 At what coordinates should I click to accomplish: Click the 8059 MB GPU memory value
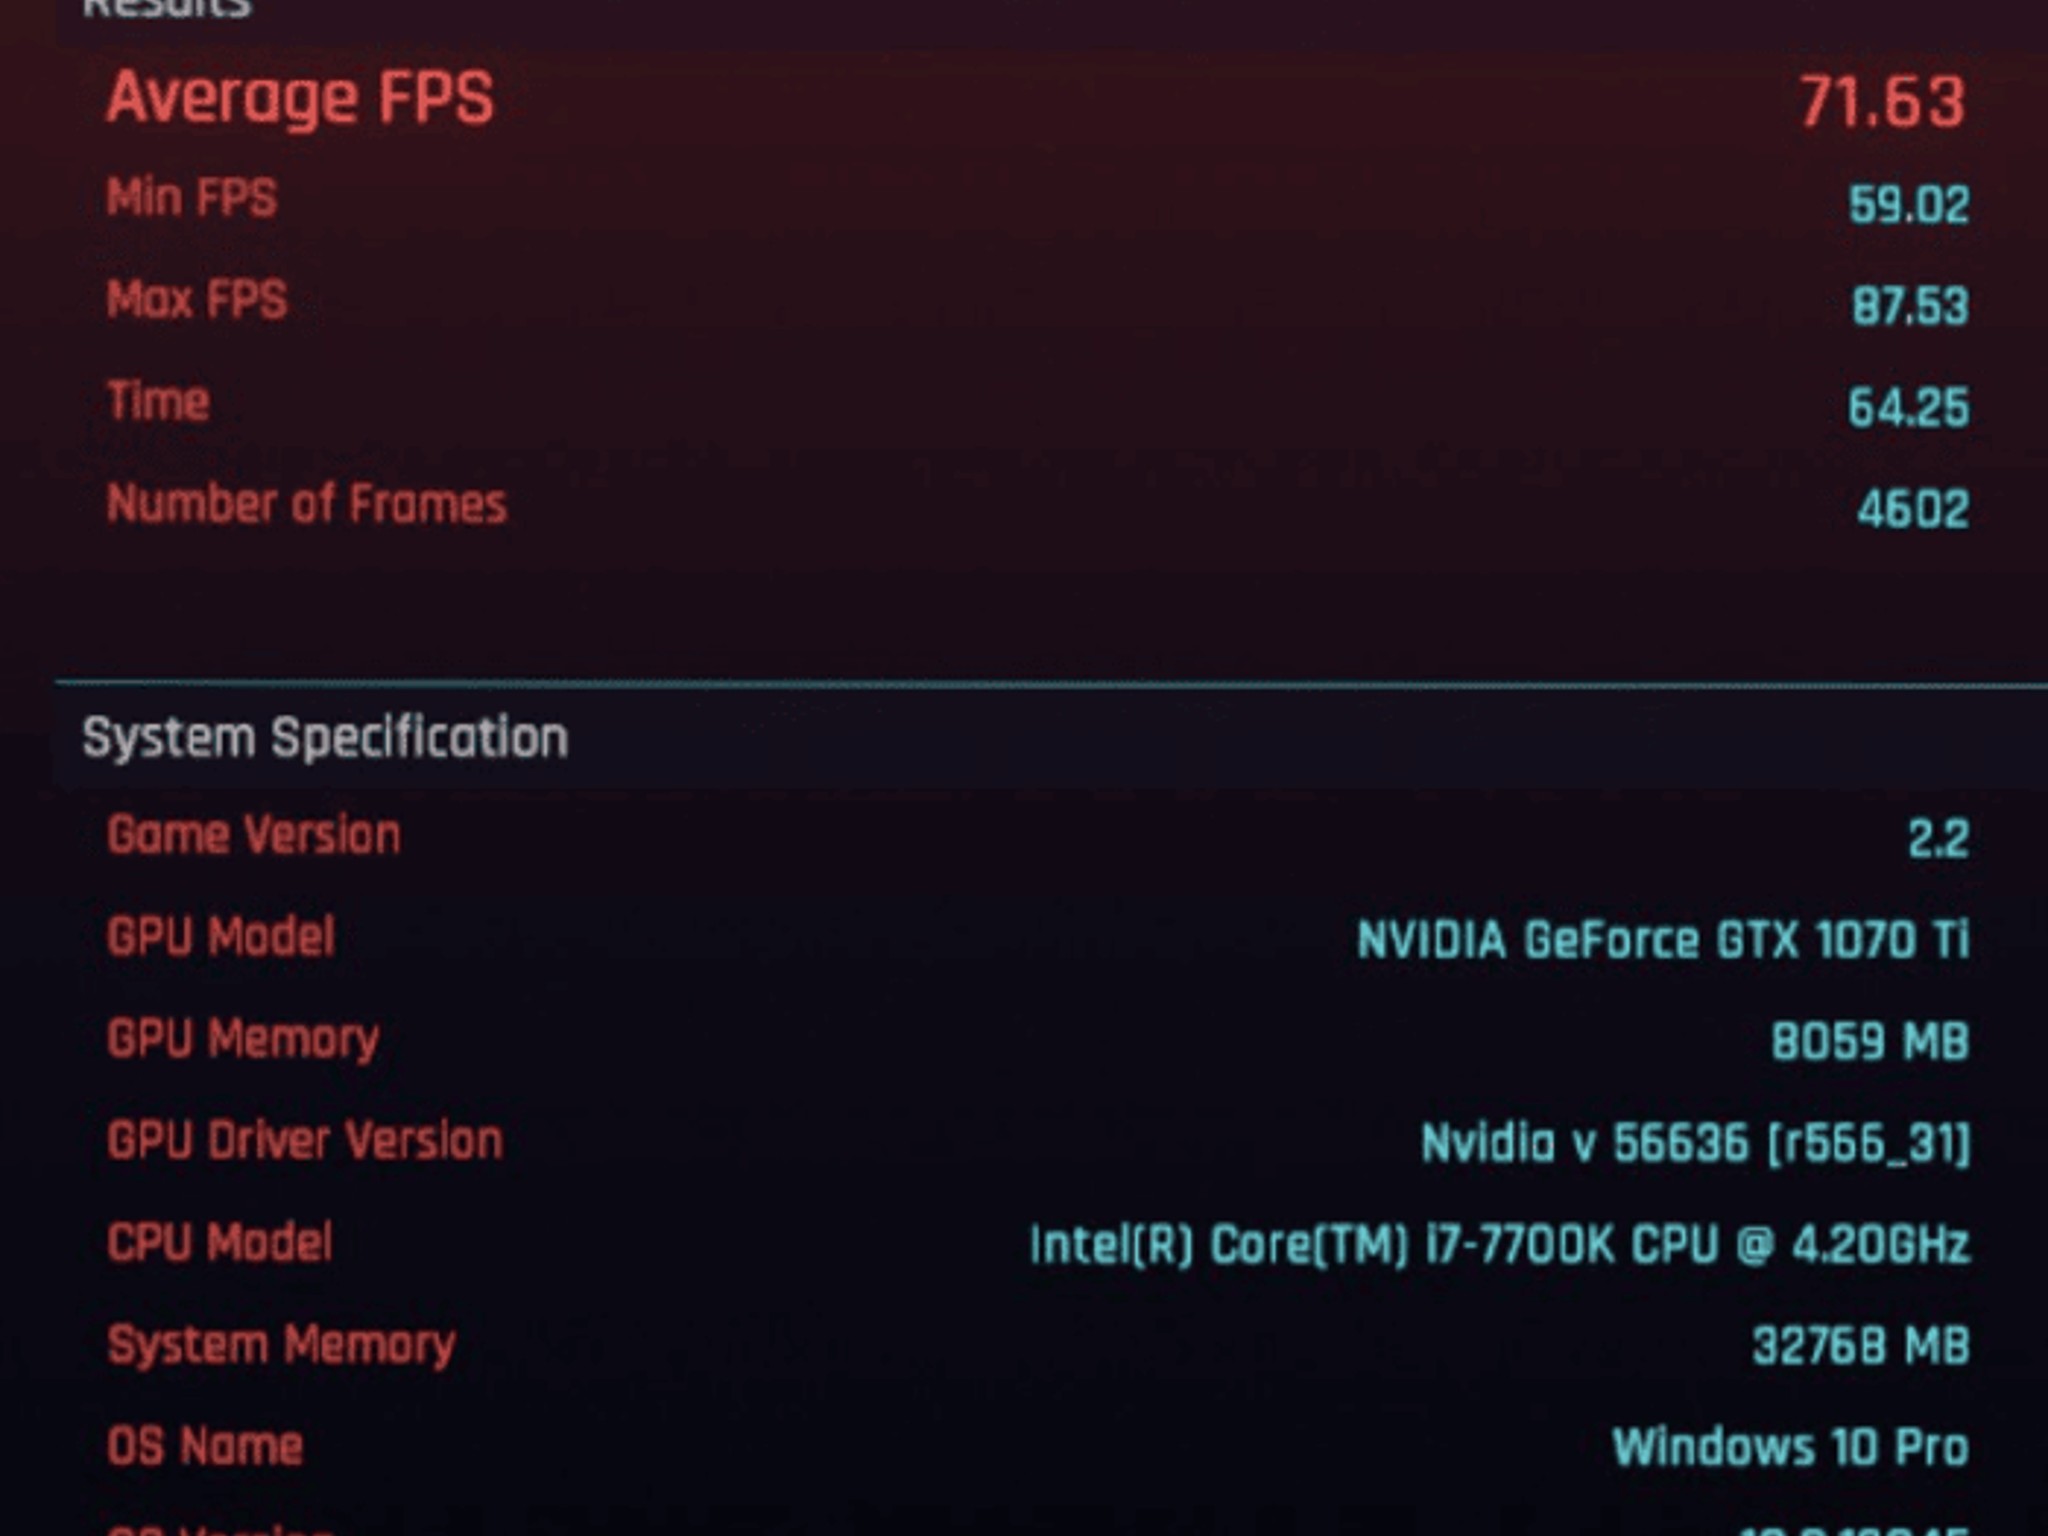pos(1870,1042)
